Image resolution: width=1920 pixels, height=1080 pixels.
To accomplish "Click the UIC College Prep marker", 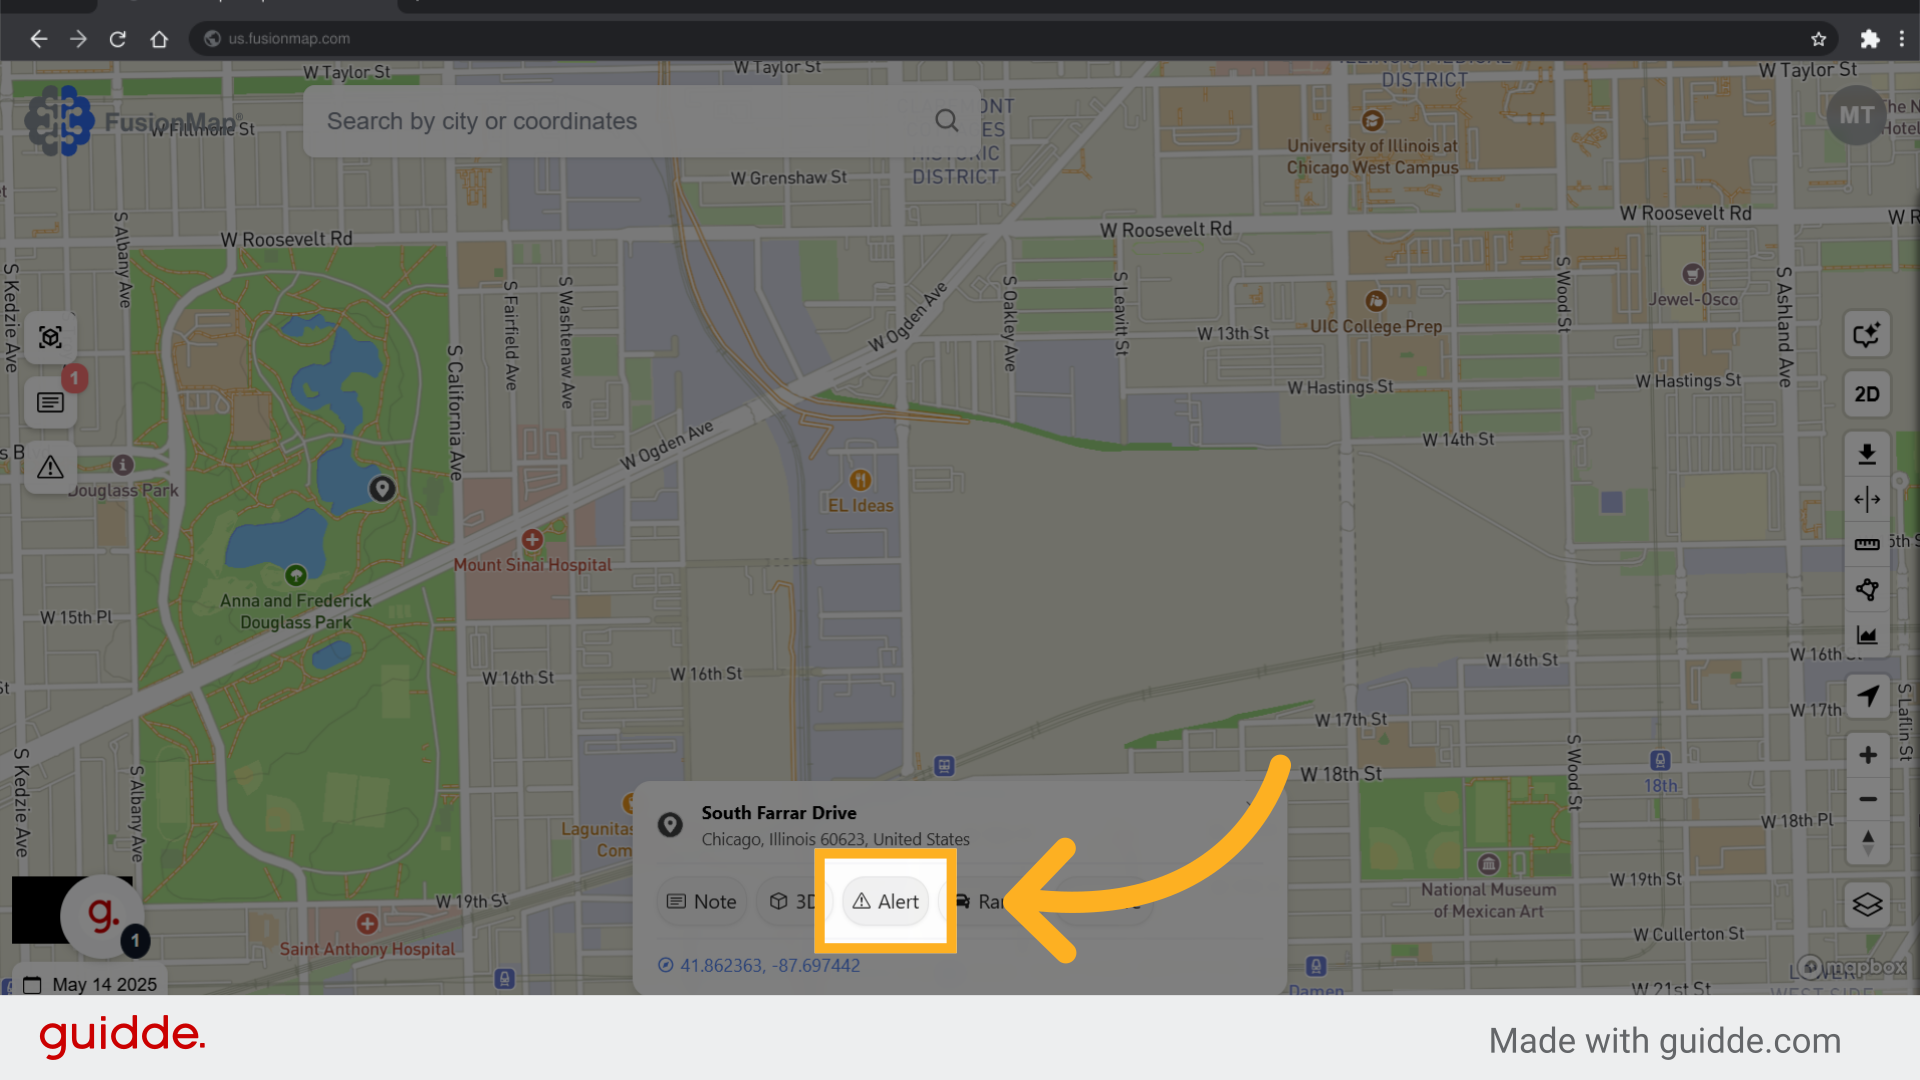I will (x=1376, y=301).
